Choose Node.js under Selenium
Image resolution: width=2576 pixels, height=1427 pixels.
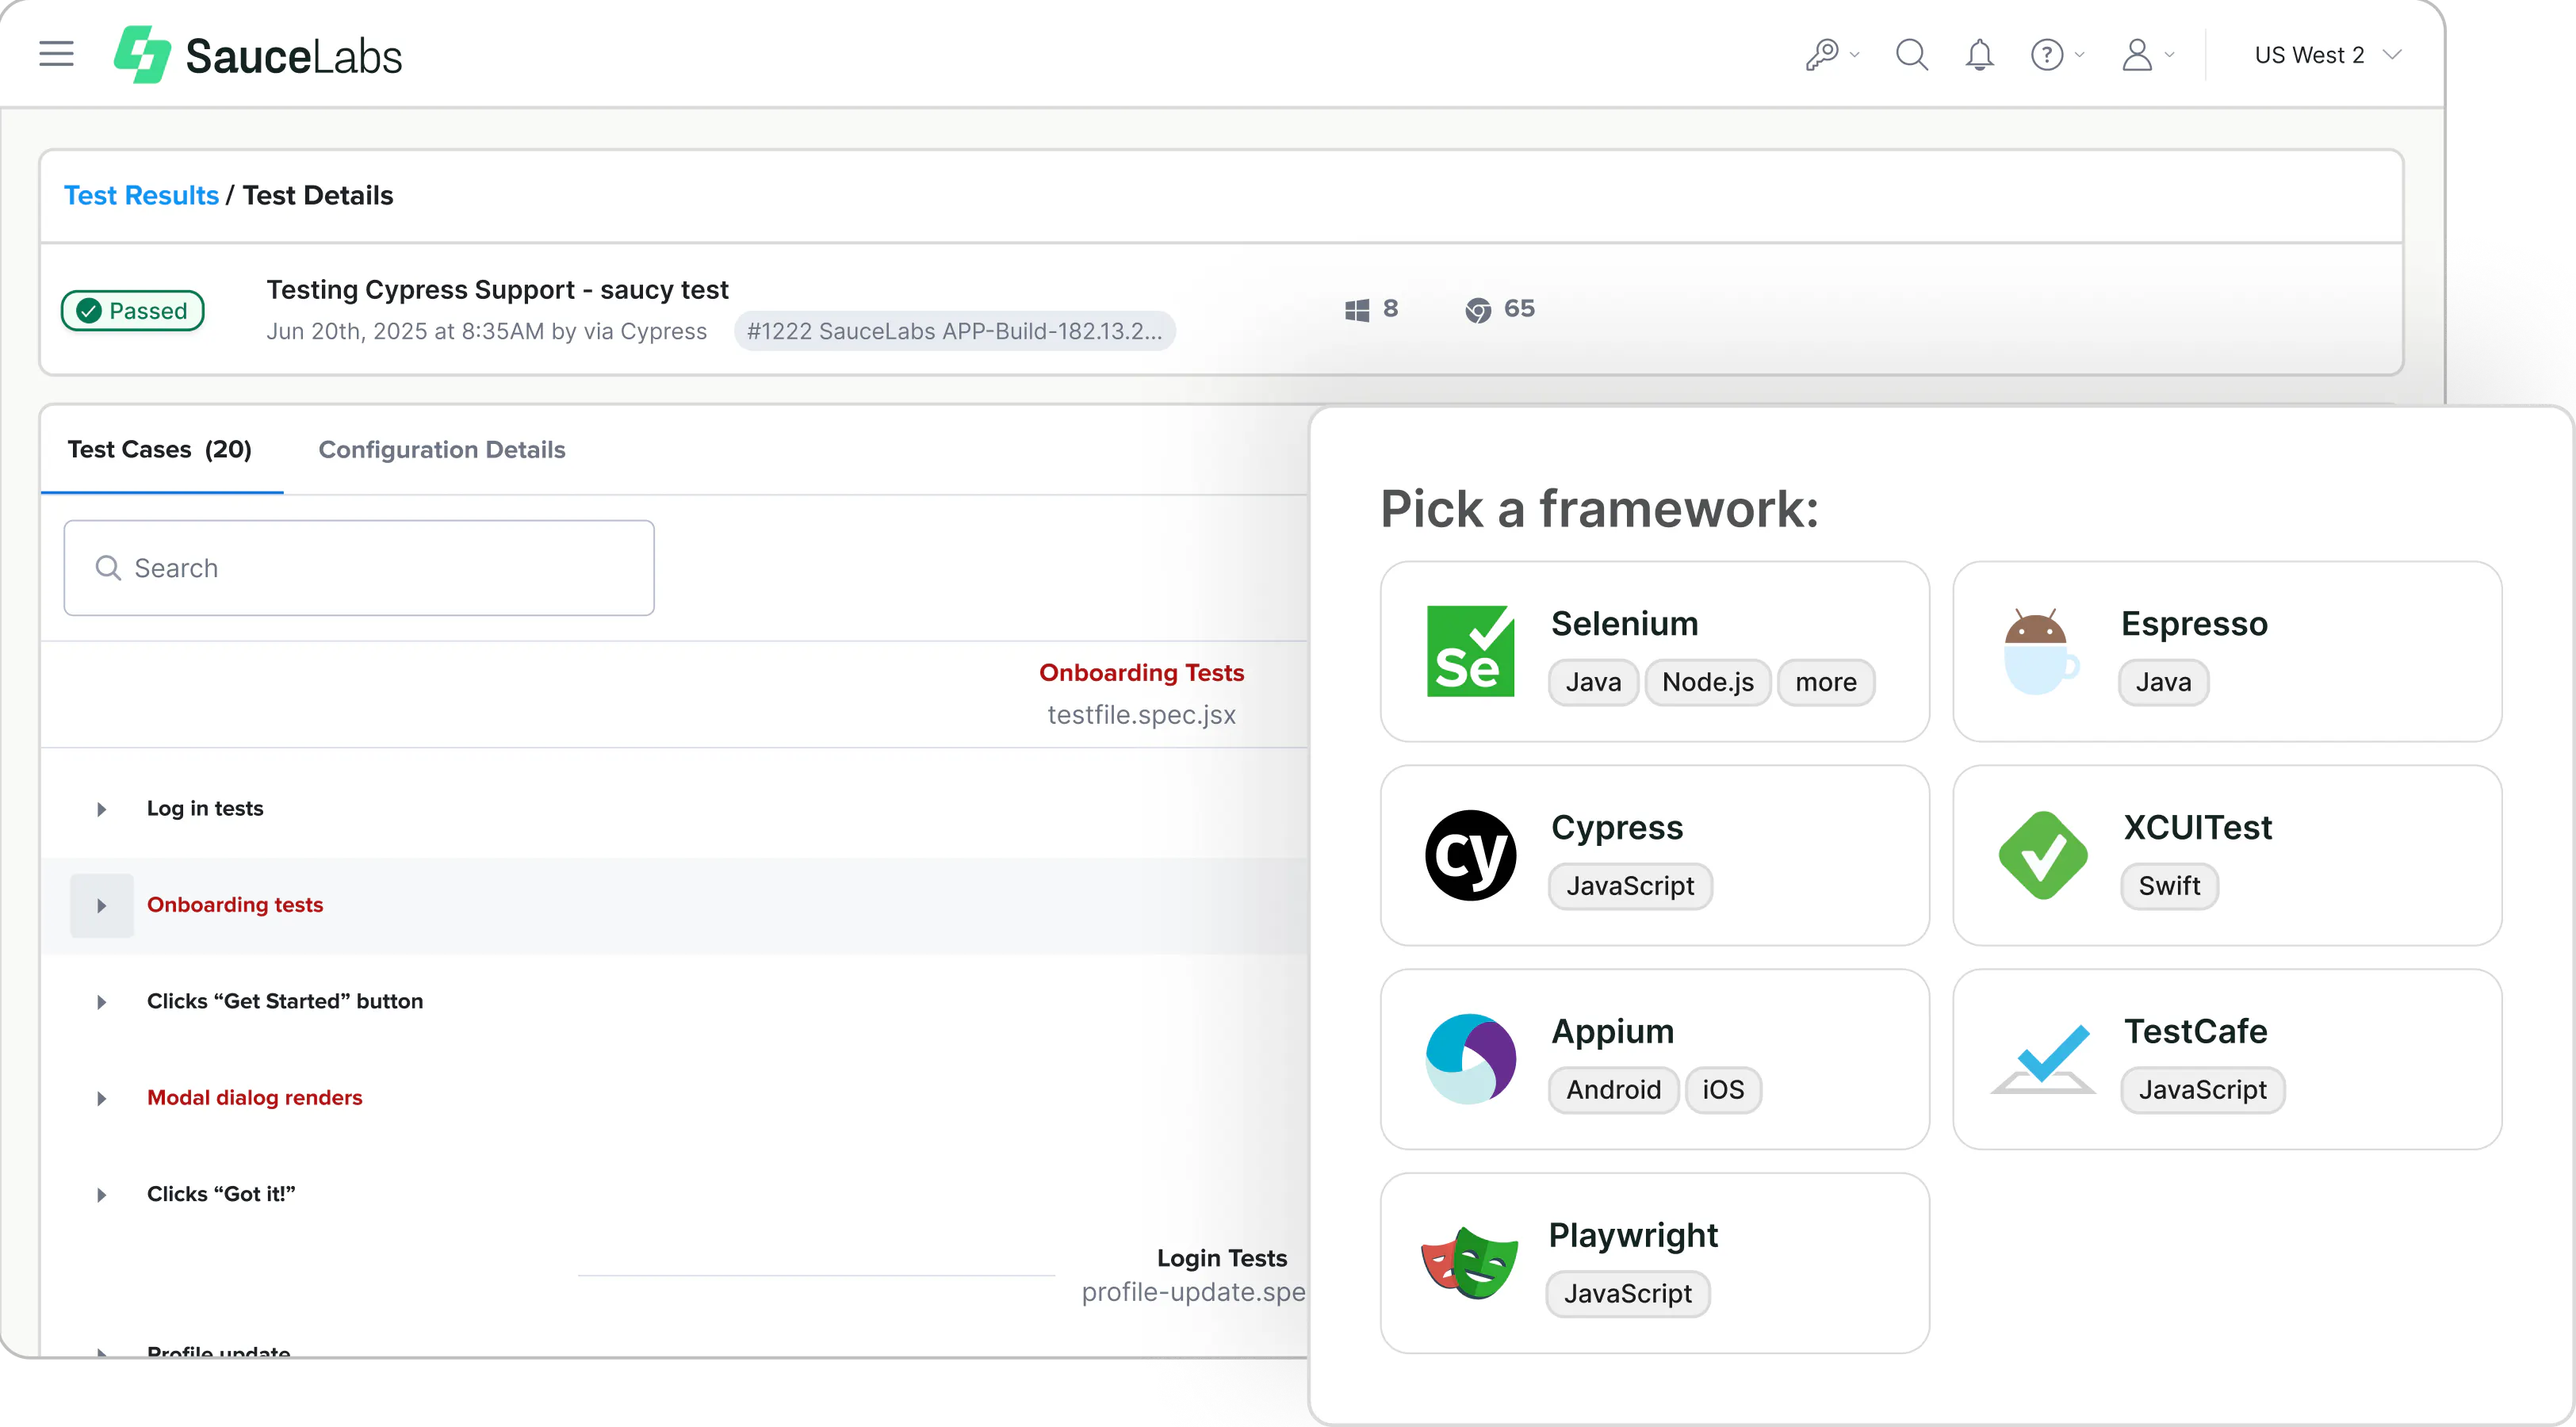coord(1708,683)
